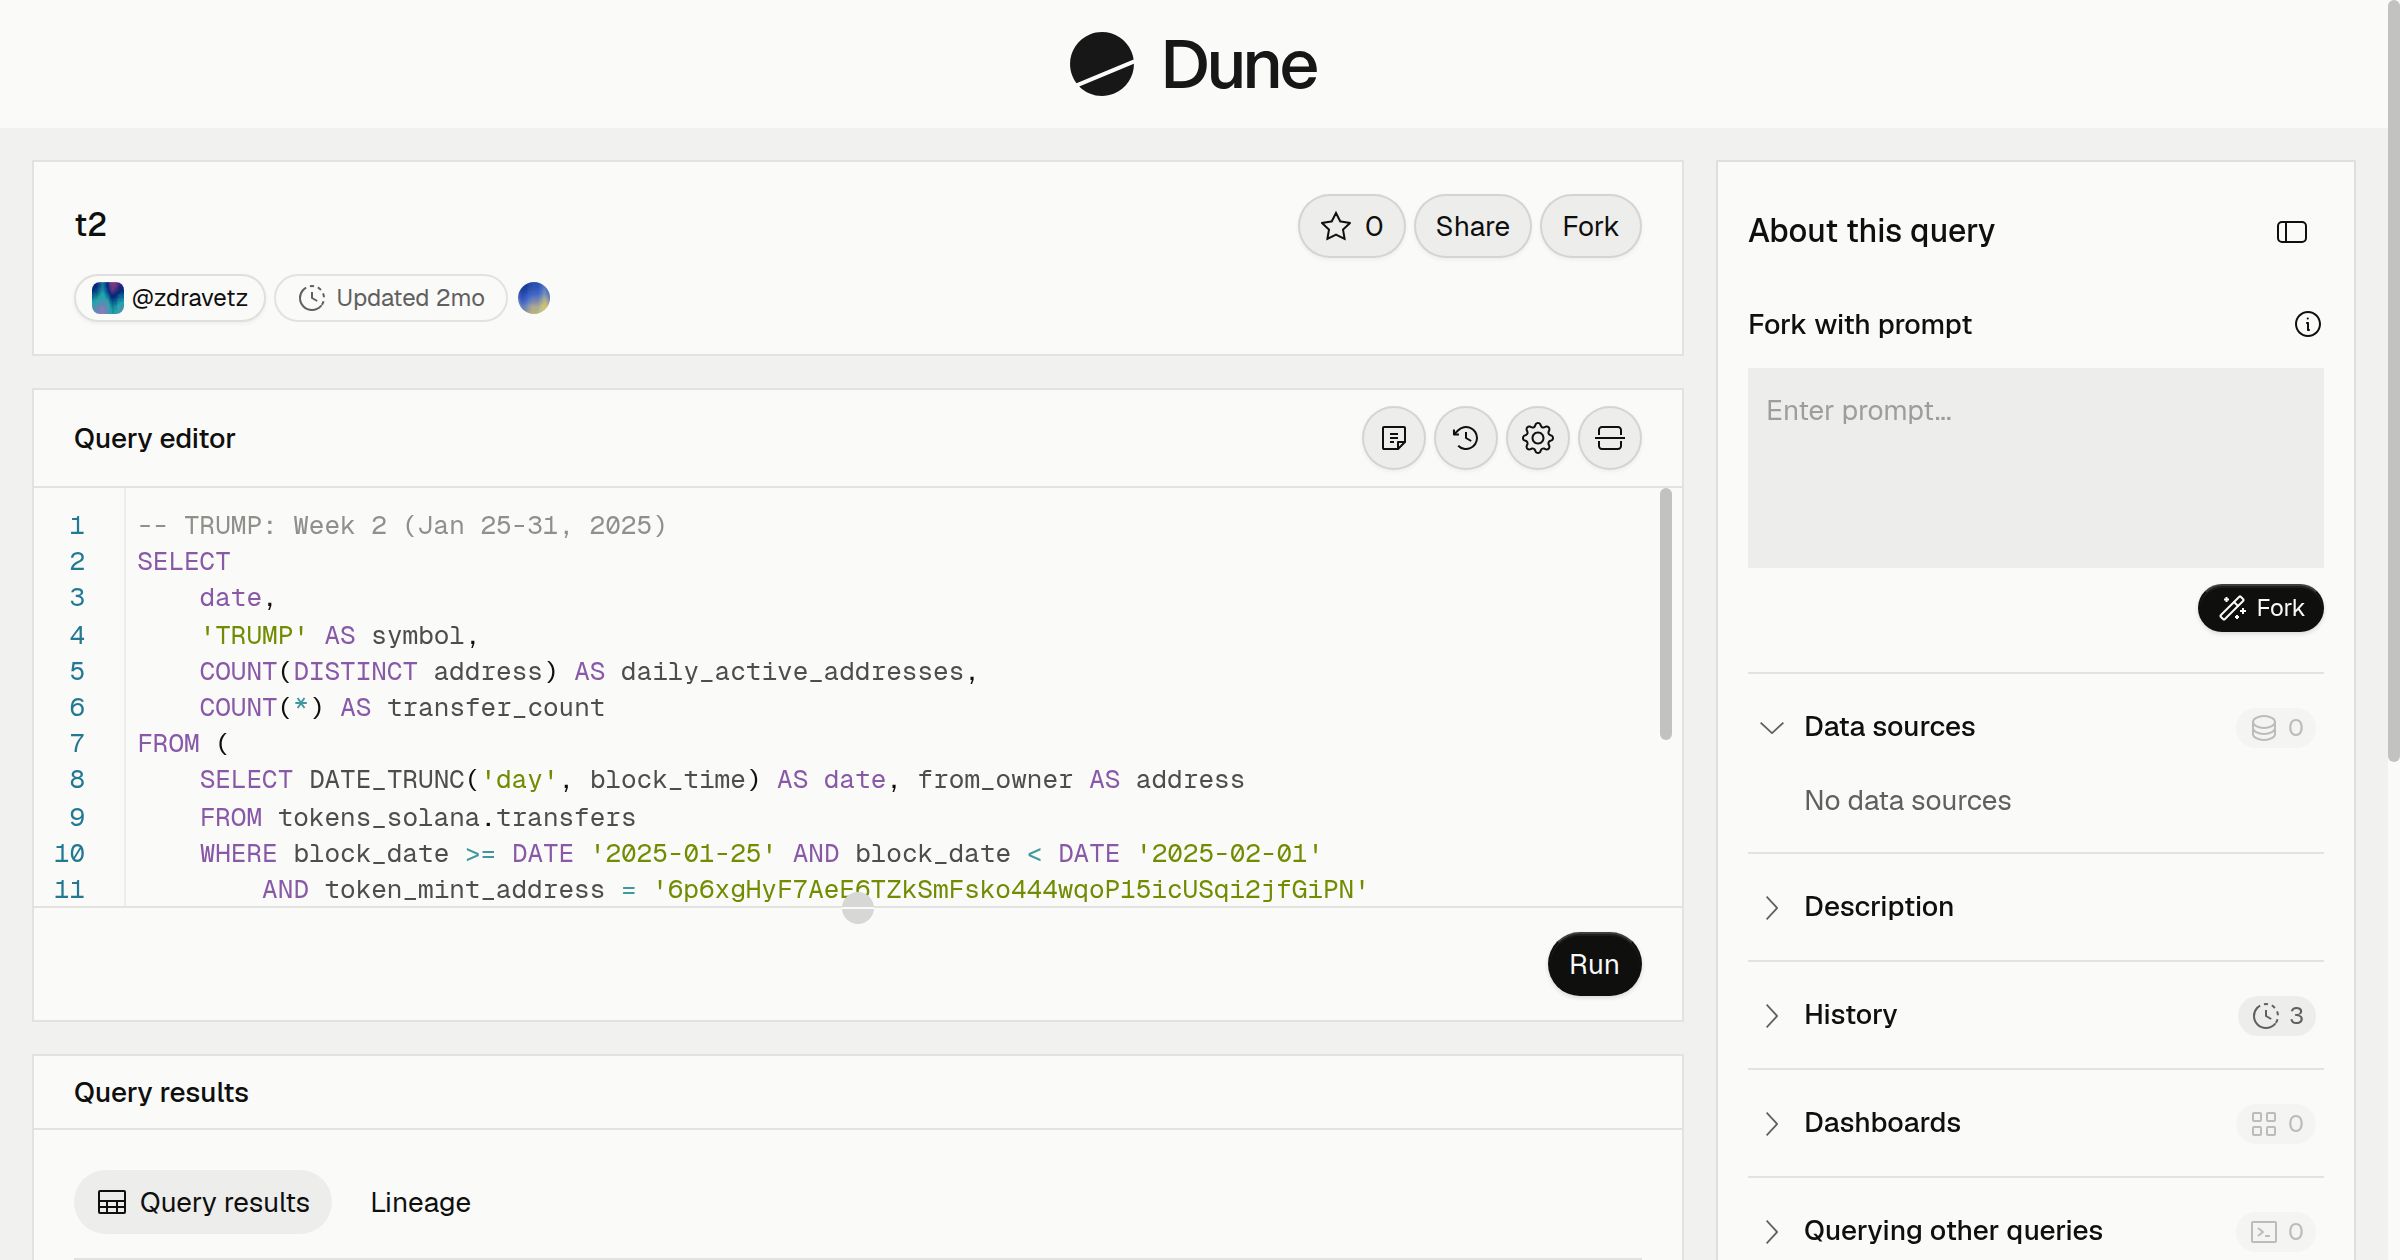Collapse the Data sources section
This screenshot has height=1260, width=2400.
[x=1771, y=727]
